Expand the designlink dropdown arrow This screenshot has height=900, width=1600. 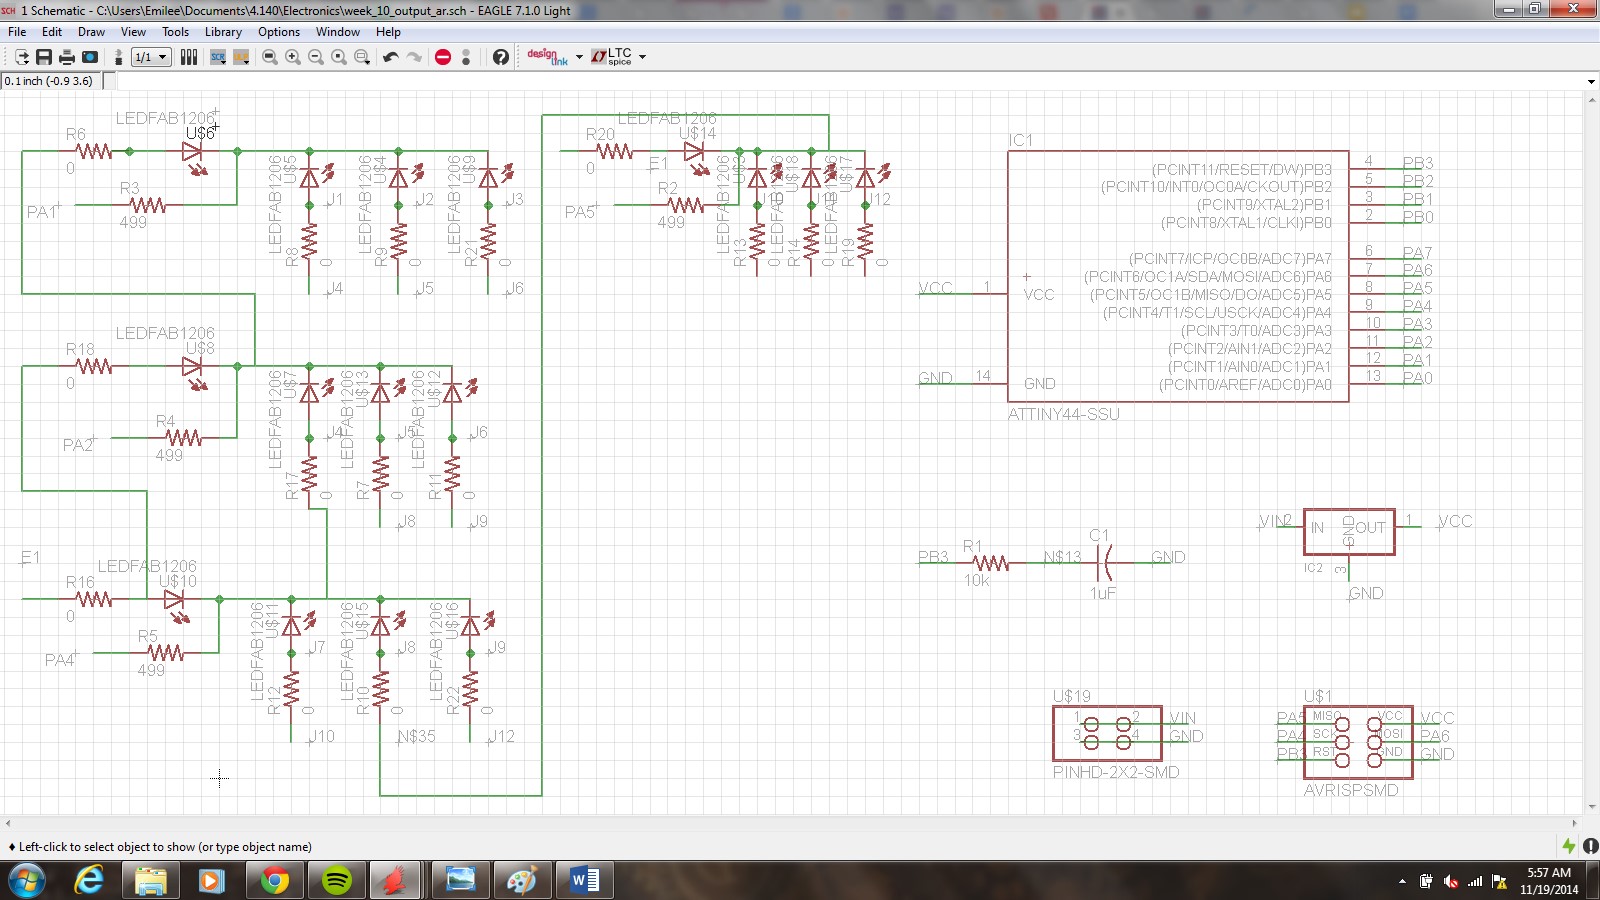[x=579, y=57]
